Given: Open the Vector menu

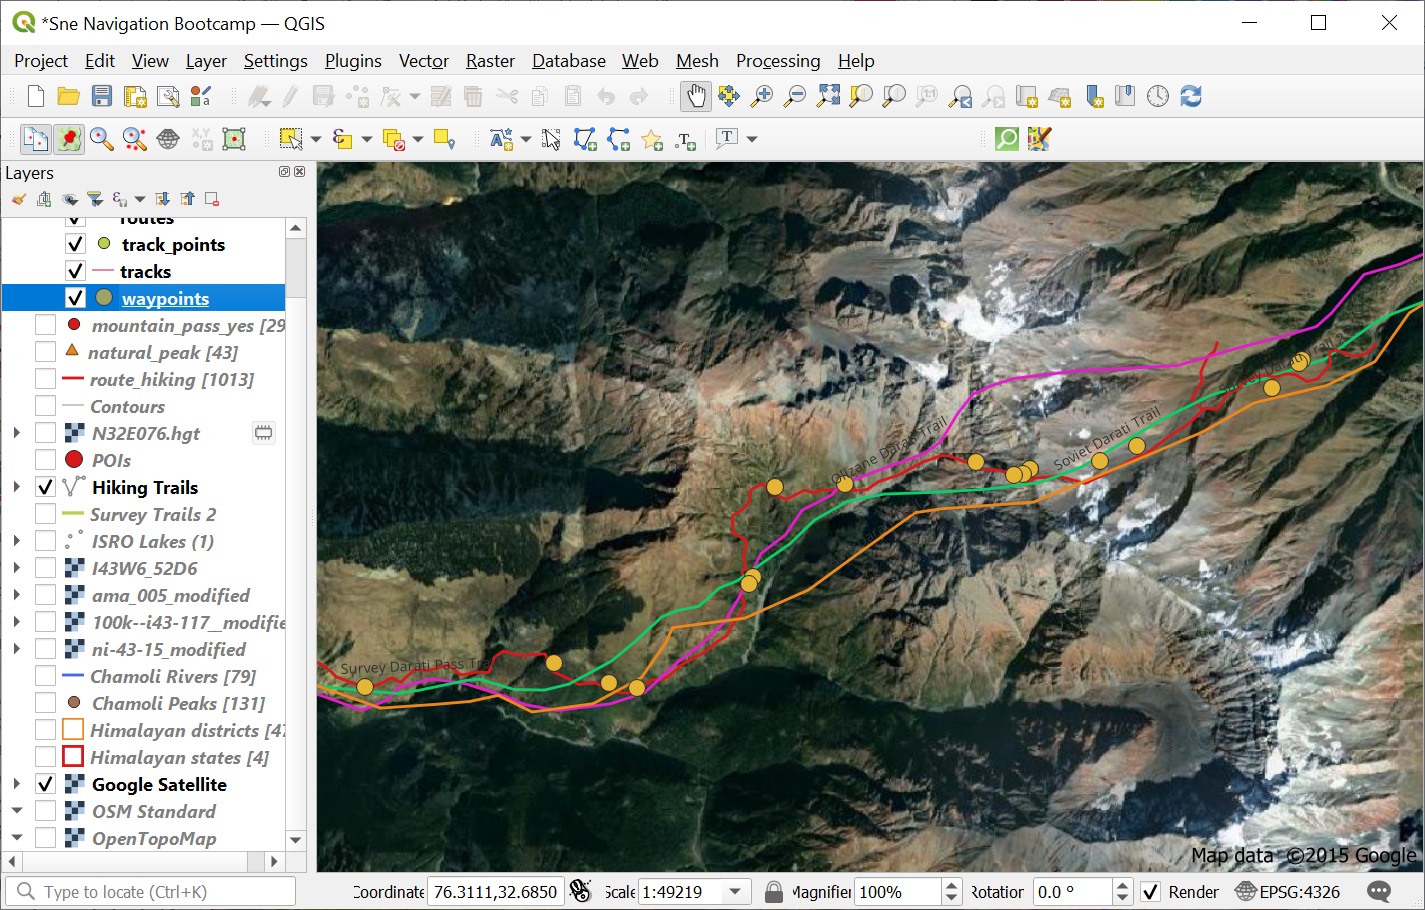Looking at the screenshot, I should coord(424,61).
